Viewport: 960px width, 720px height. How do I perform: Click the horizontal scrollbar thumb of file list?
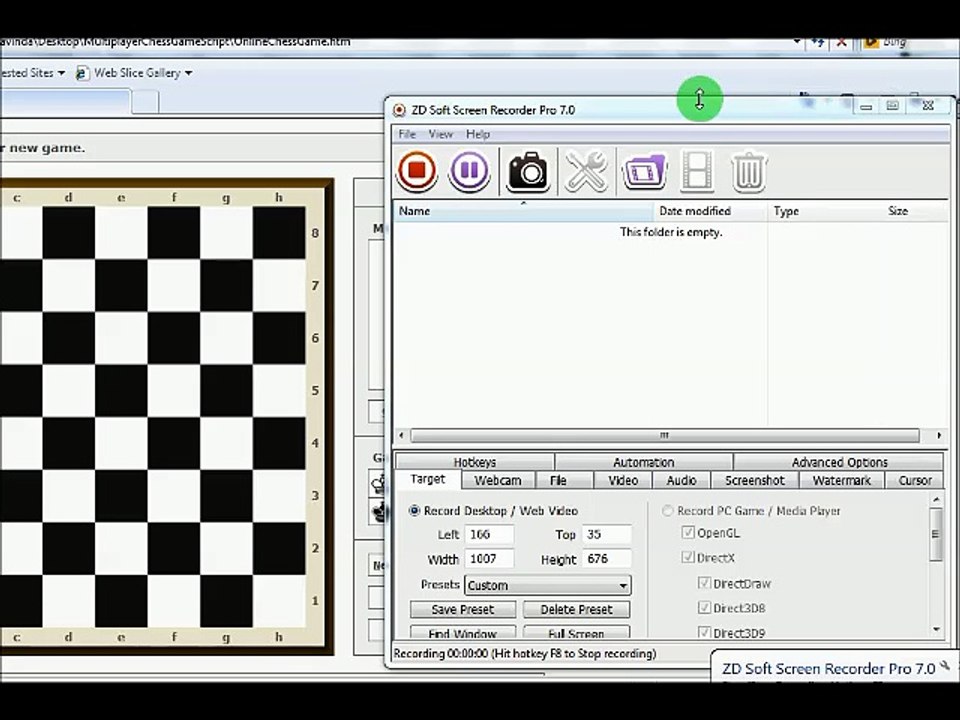click(665, 435)
